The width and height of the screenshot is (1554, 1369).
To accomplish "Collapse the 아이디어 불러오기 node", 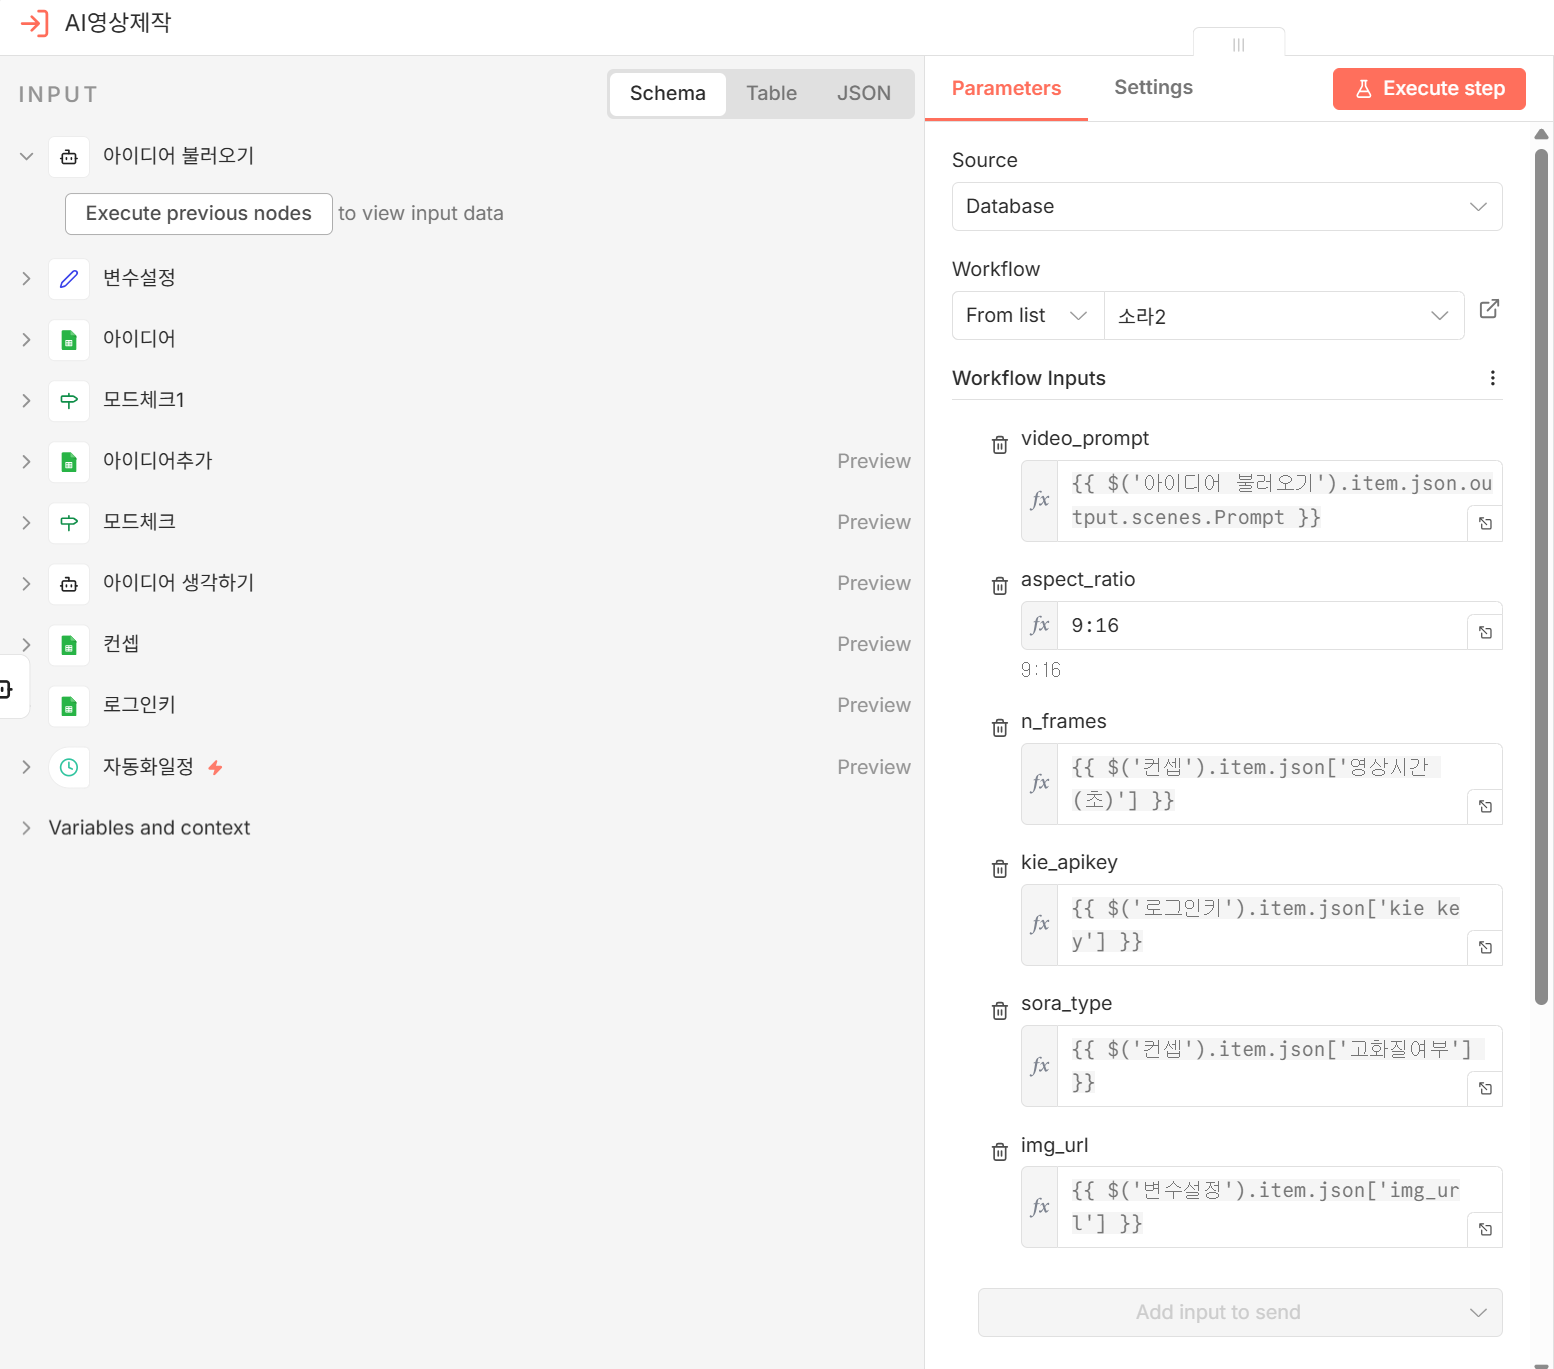I will tap(27, 157).
